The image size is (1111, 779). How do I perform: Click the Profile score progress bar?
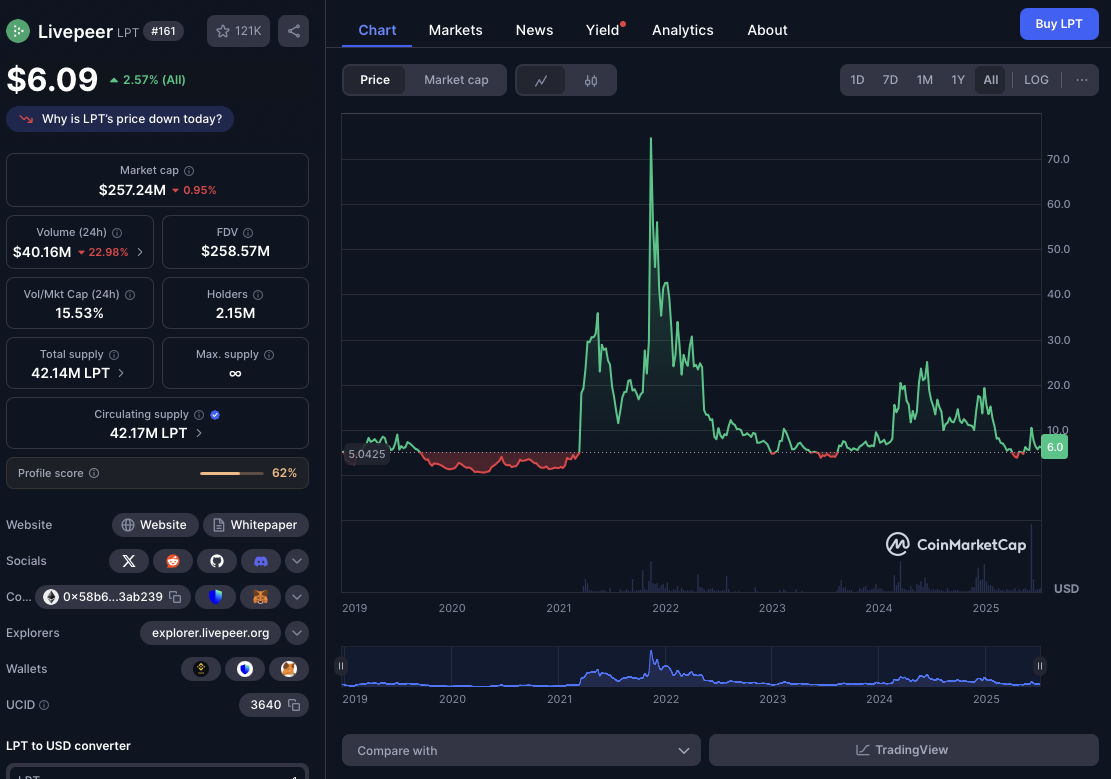(232, 473)
